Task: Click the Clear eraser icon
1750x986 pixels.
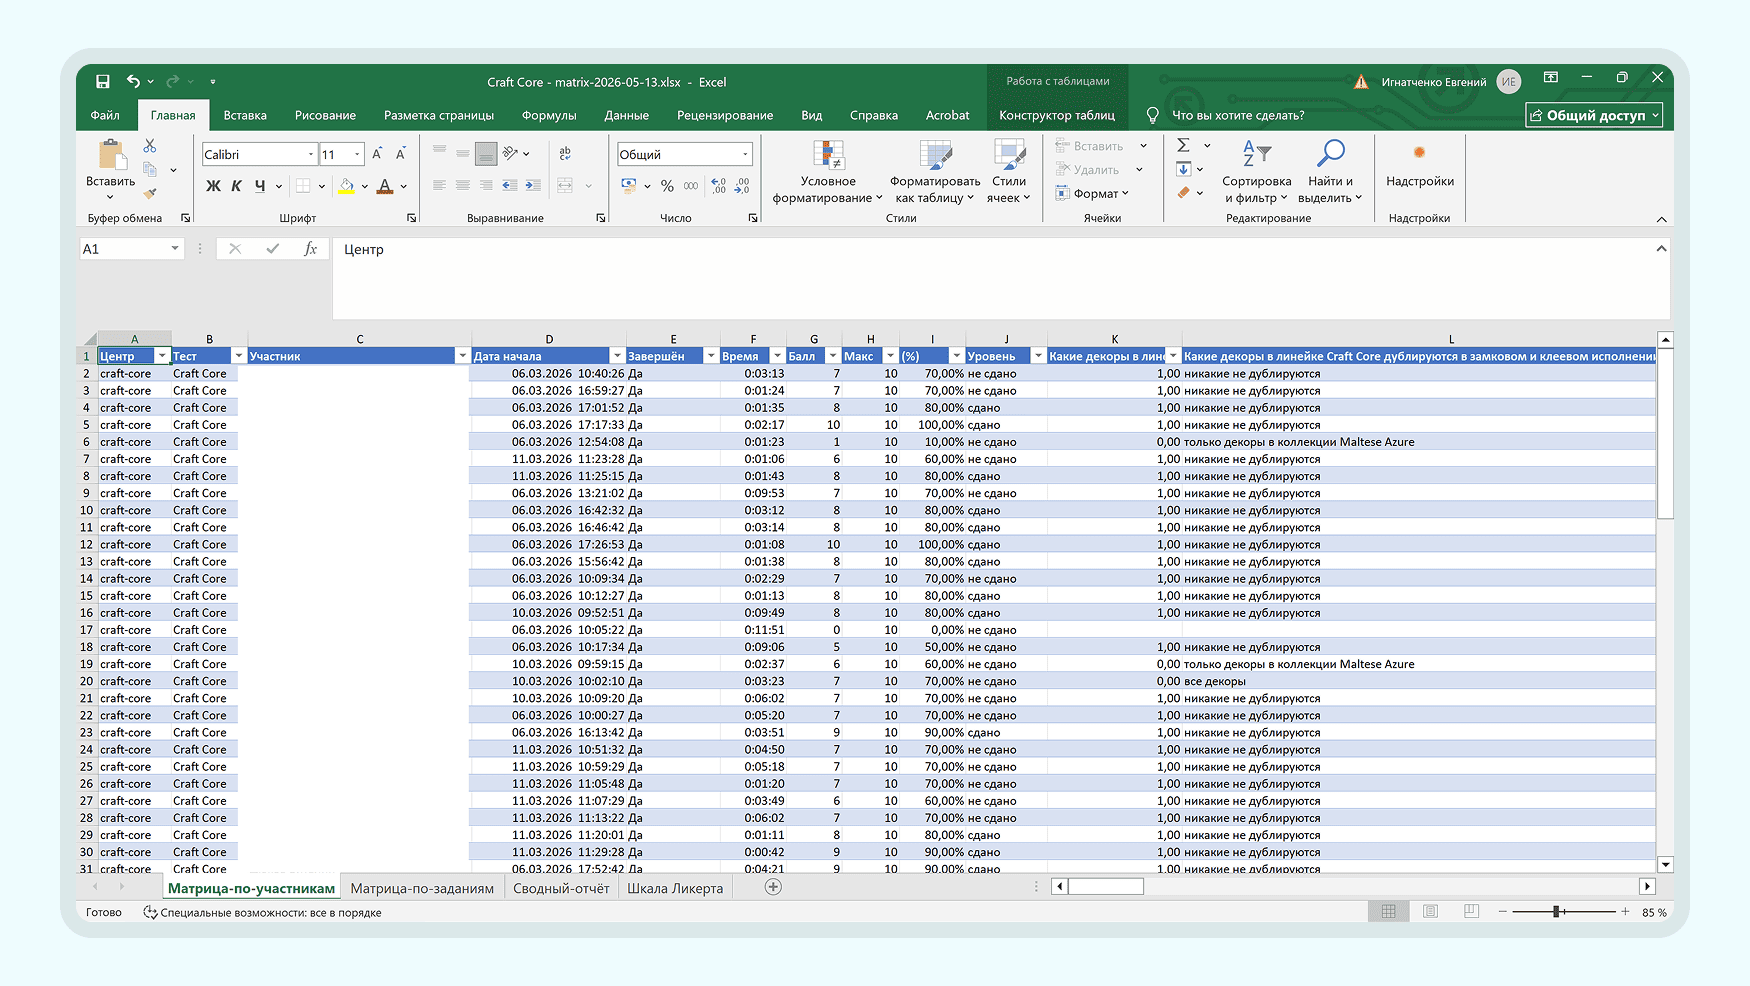Action: point(1183,193)
